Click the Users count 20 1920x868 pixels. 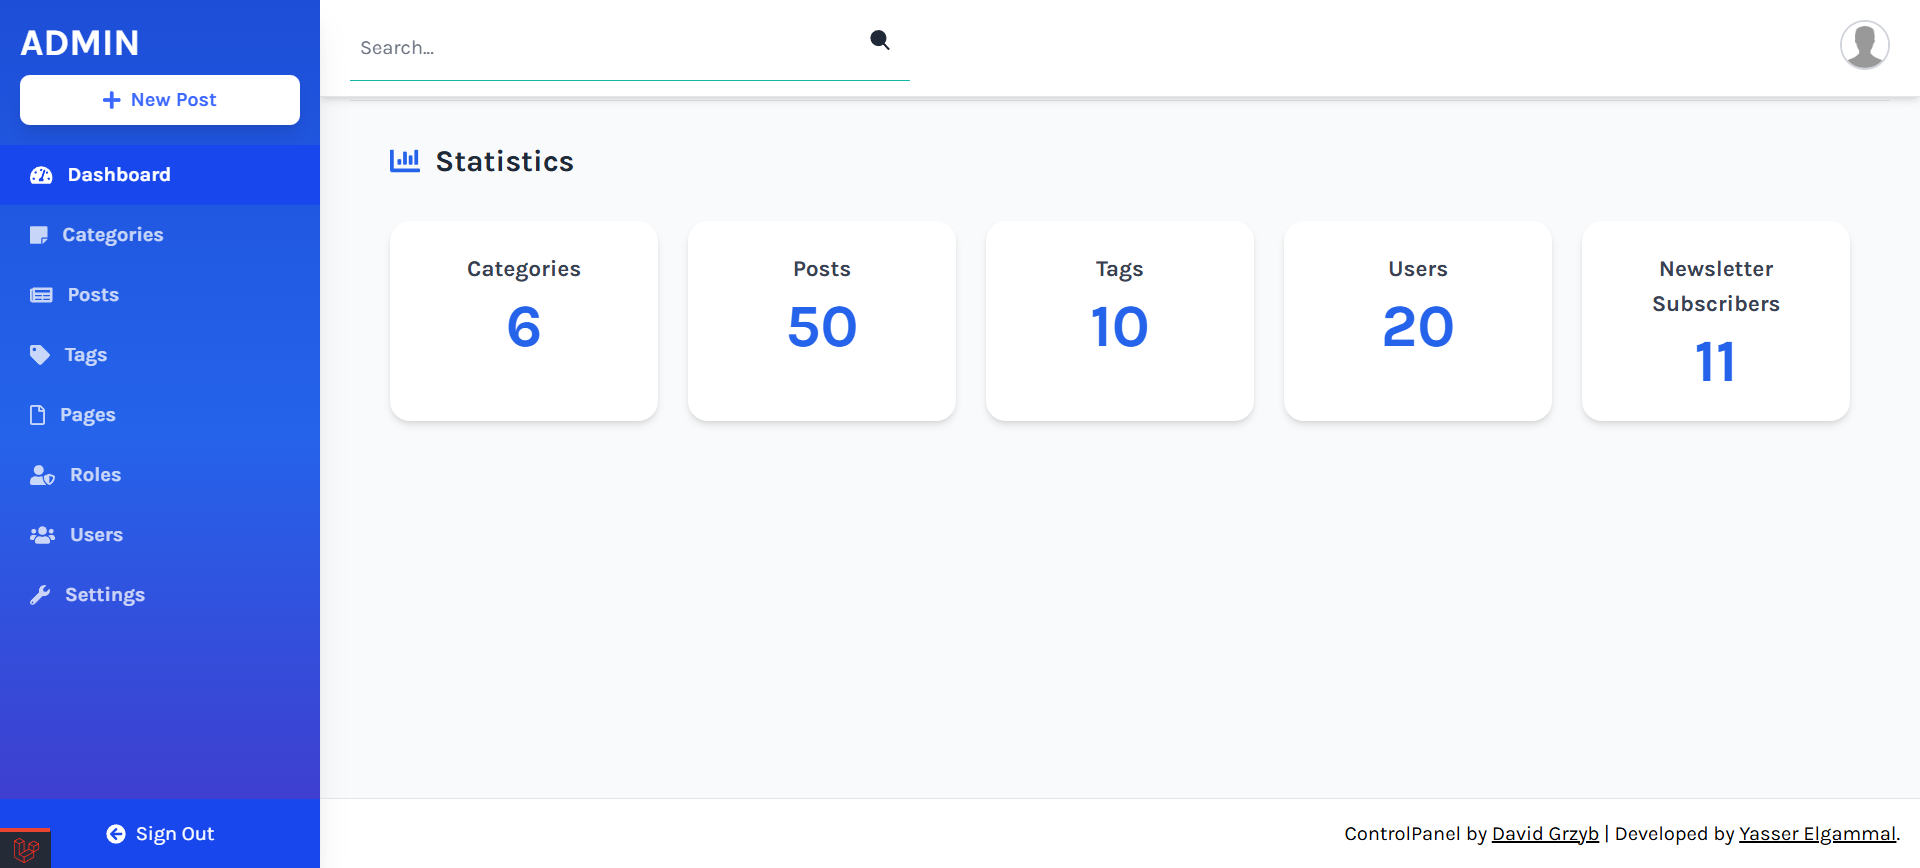pyautogui.click(x=1418, y=327)
